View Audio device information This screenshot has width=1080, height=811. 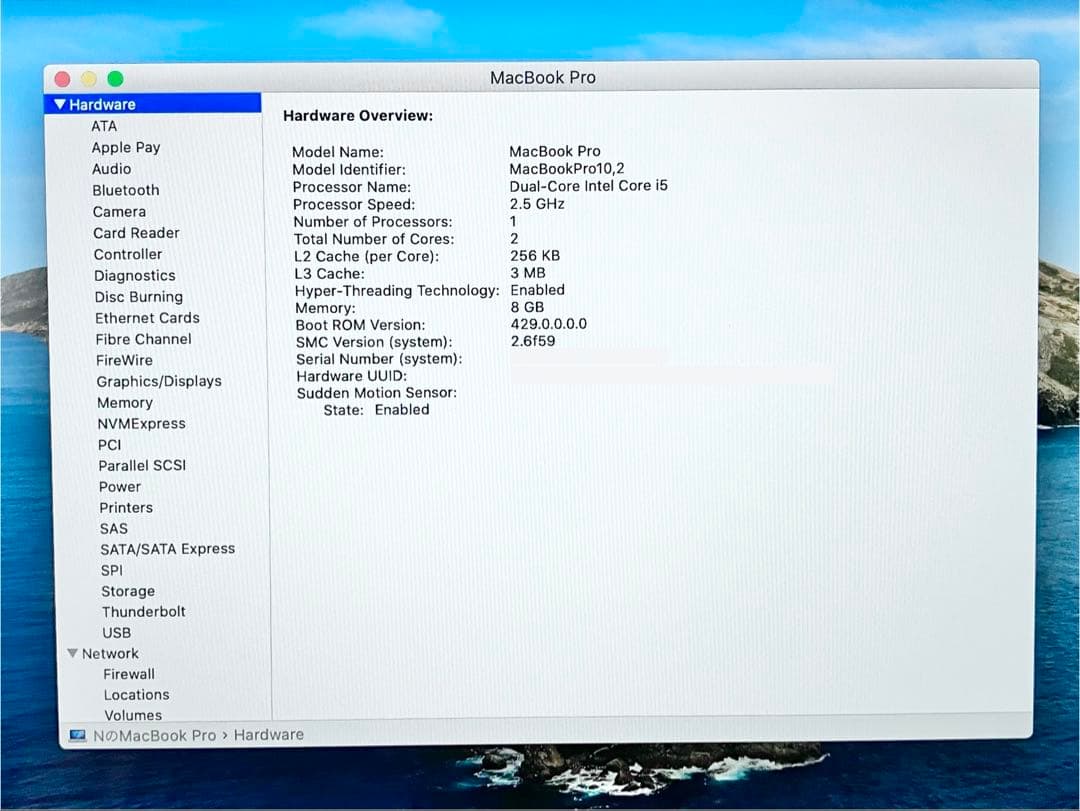pyautogui.click(x=111, y=168)
